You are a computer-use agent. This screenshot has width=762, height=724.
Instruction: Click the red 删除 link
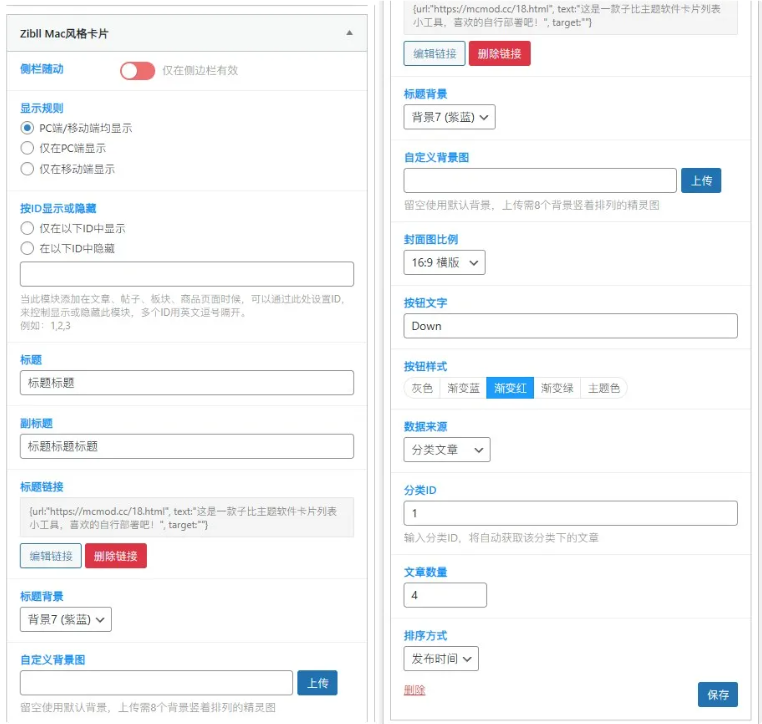(x=414, y=690)
